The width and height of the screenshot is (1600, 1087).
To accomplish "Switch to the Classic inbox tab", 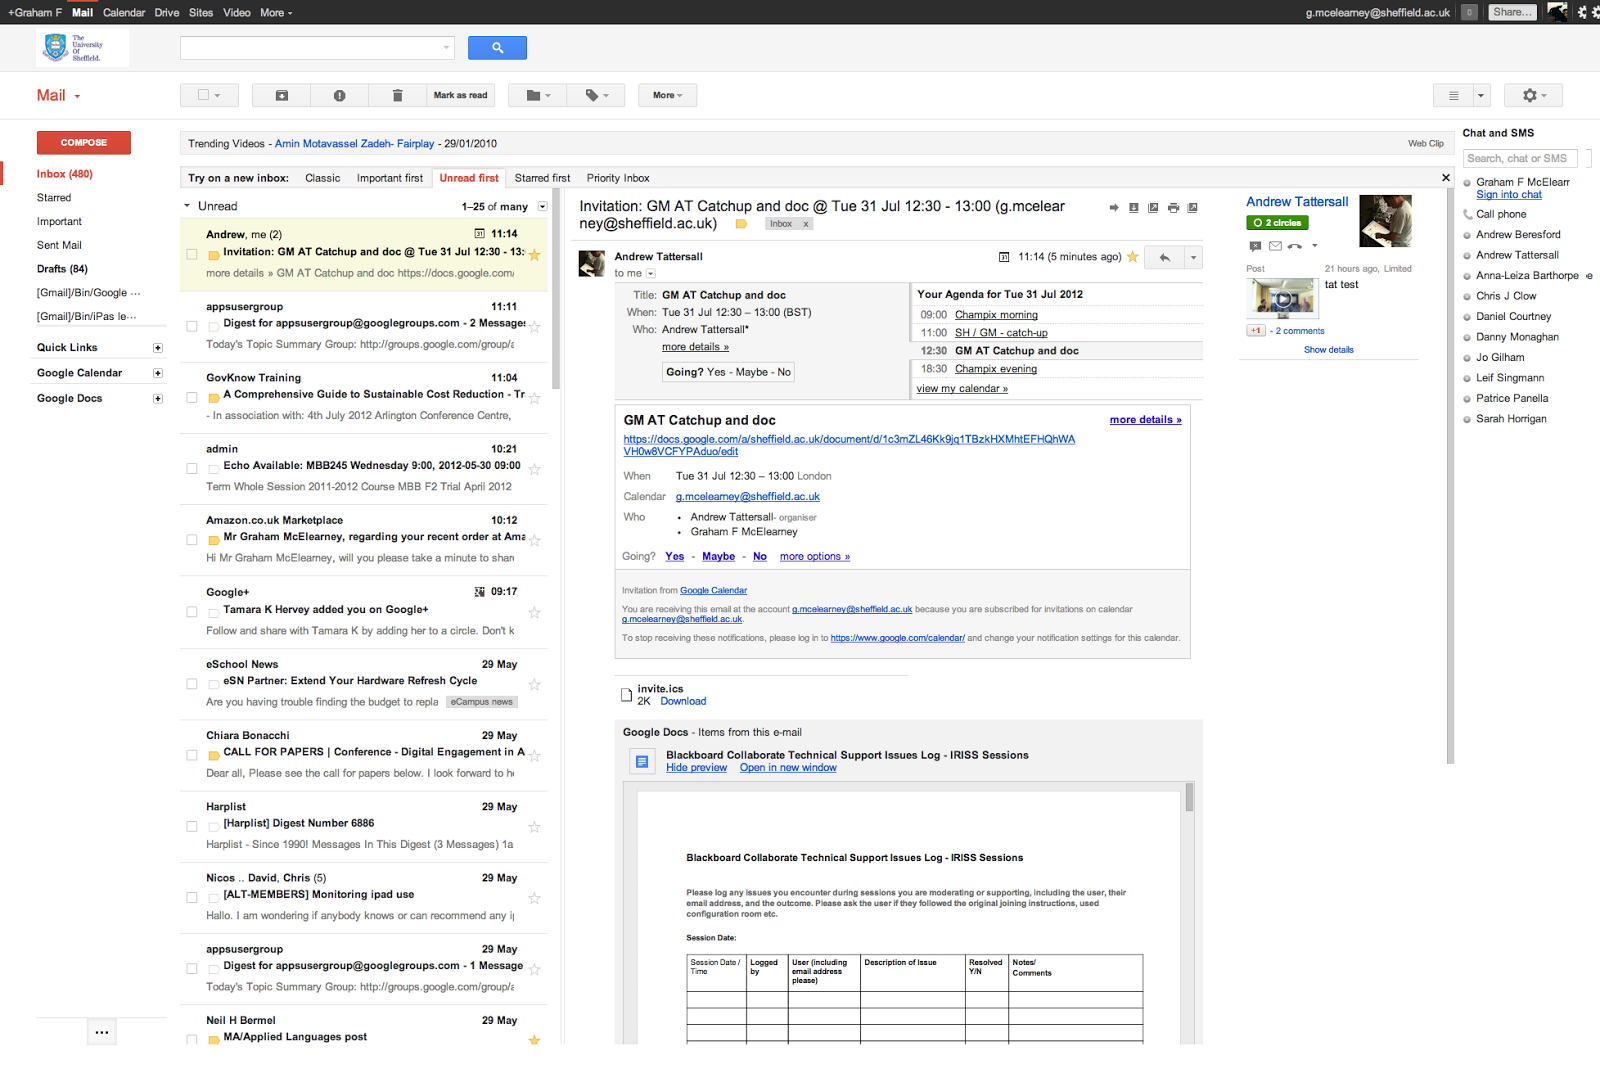I will 322,178.
